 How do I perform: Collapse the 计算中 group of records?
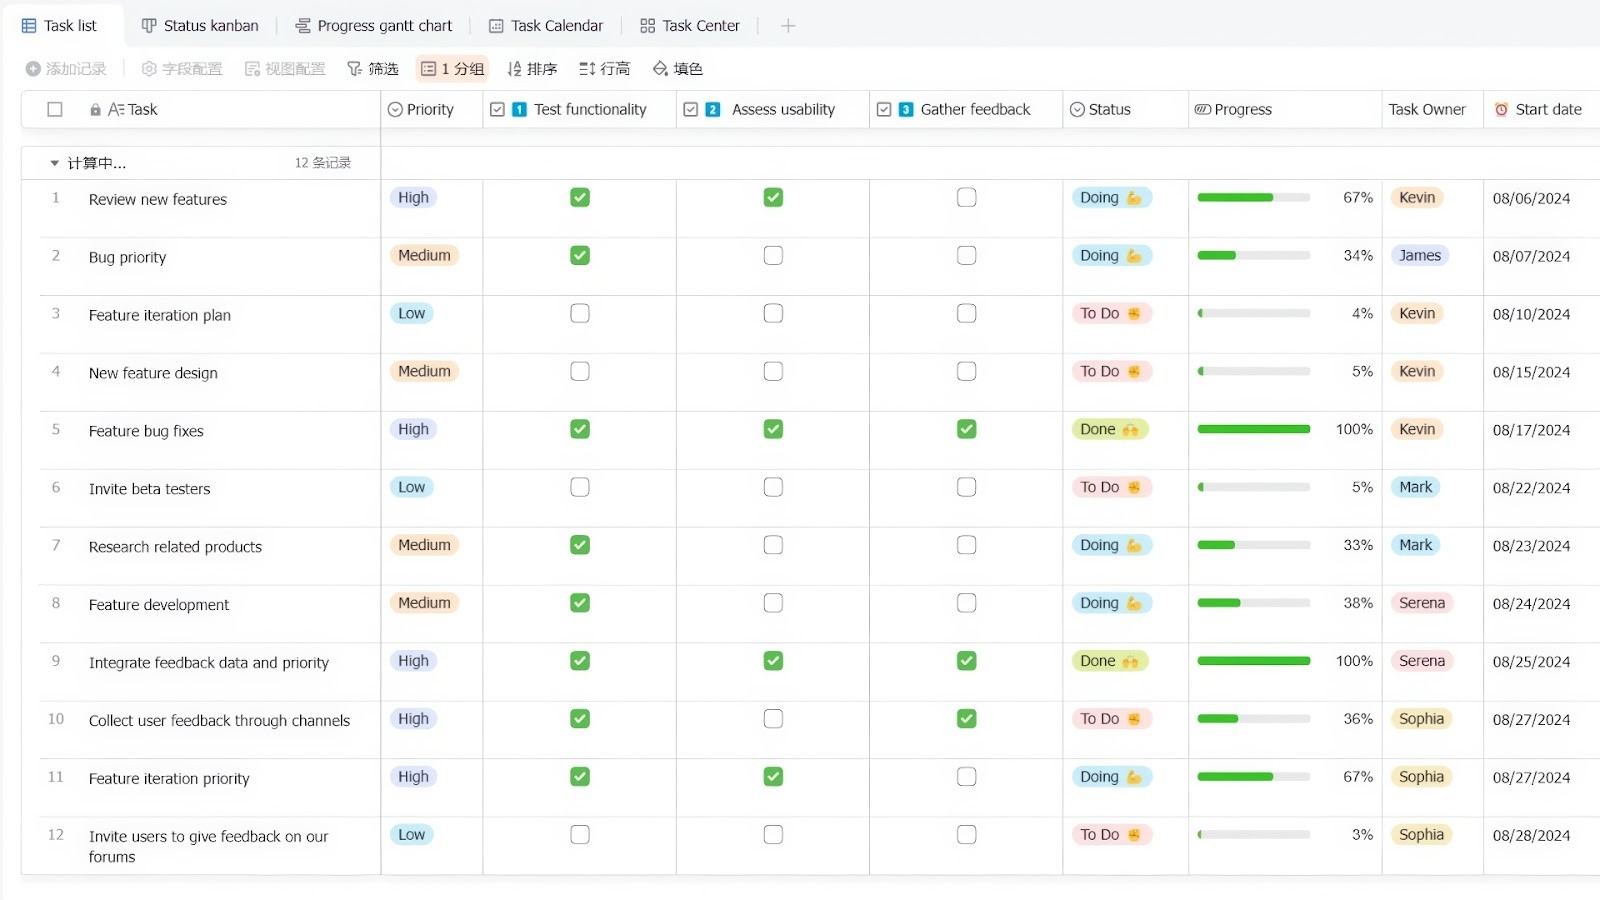point(54,162)
